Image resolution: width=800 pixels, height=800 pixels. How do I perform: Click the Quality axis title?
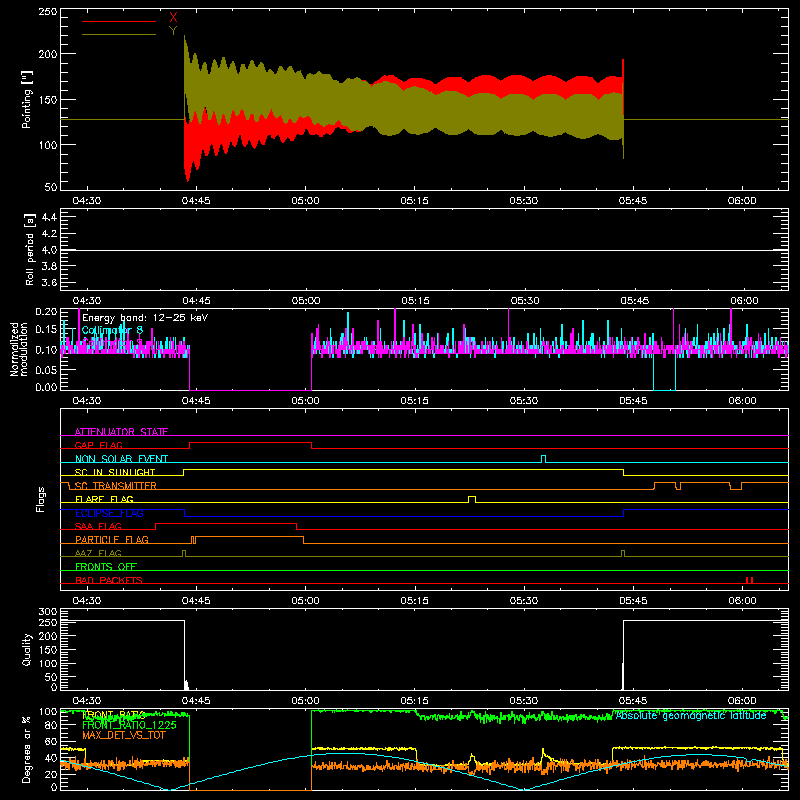click(27, 649)
